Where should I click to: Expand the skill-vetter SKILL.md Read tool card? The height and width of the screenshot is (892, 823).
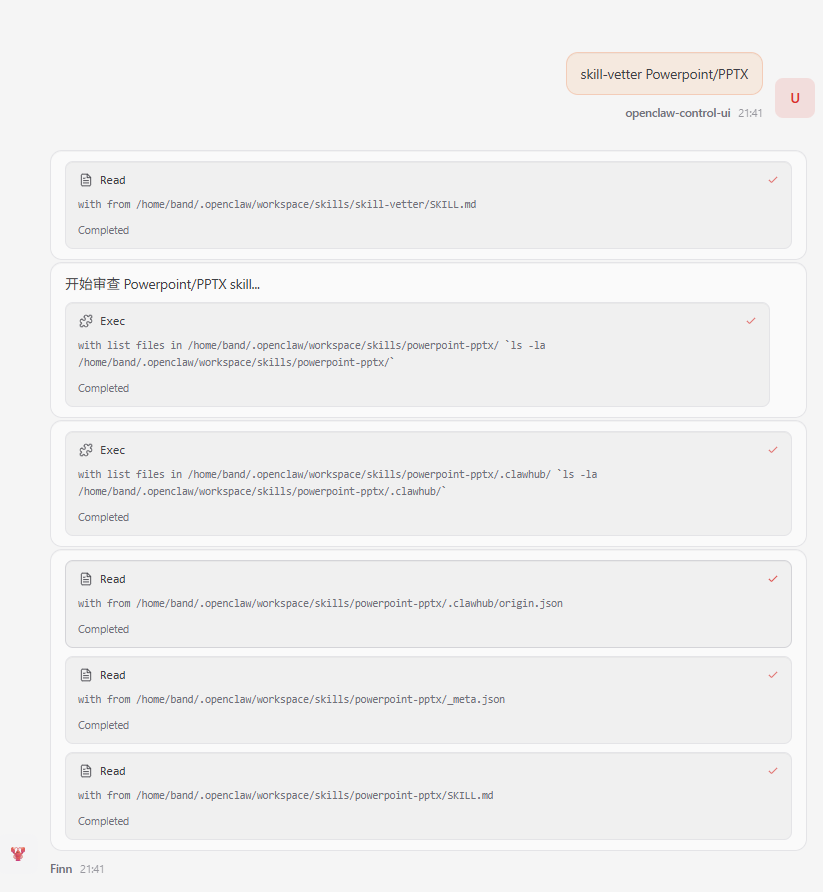pyautogui.click(x=428, y=205)
